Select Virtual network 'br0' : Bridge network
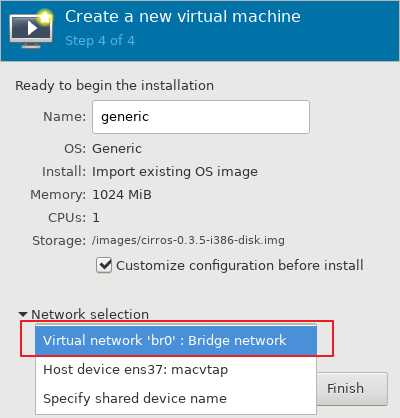Screen dimensions: 400x418 tap(176, 340)
